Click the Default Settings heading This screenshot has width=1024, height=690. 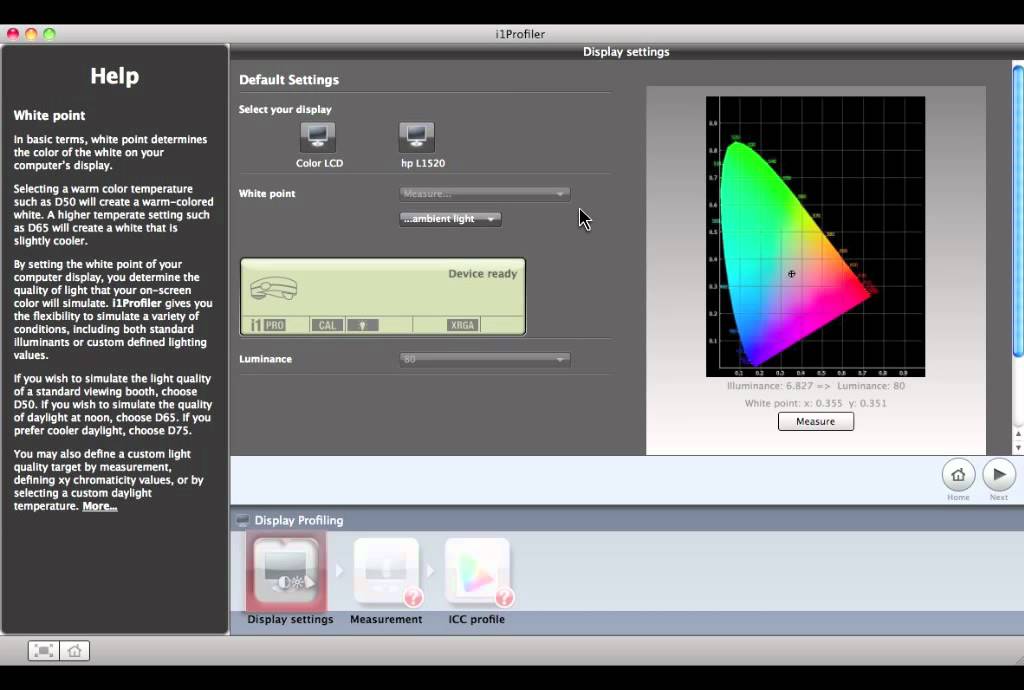pos(289,80)
